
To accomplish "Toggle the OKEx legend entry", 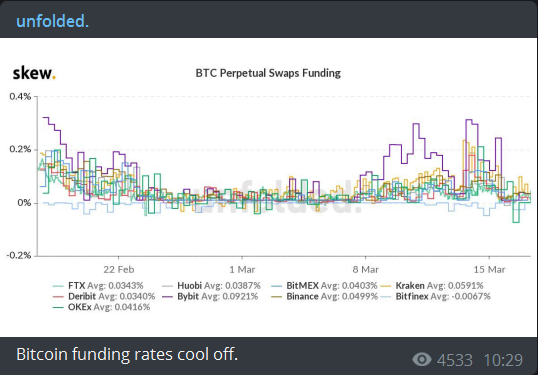I will (102, 307).
